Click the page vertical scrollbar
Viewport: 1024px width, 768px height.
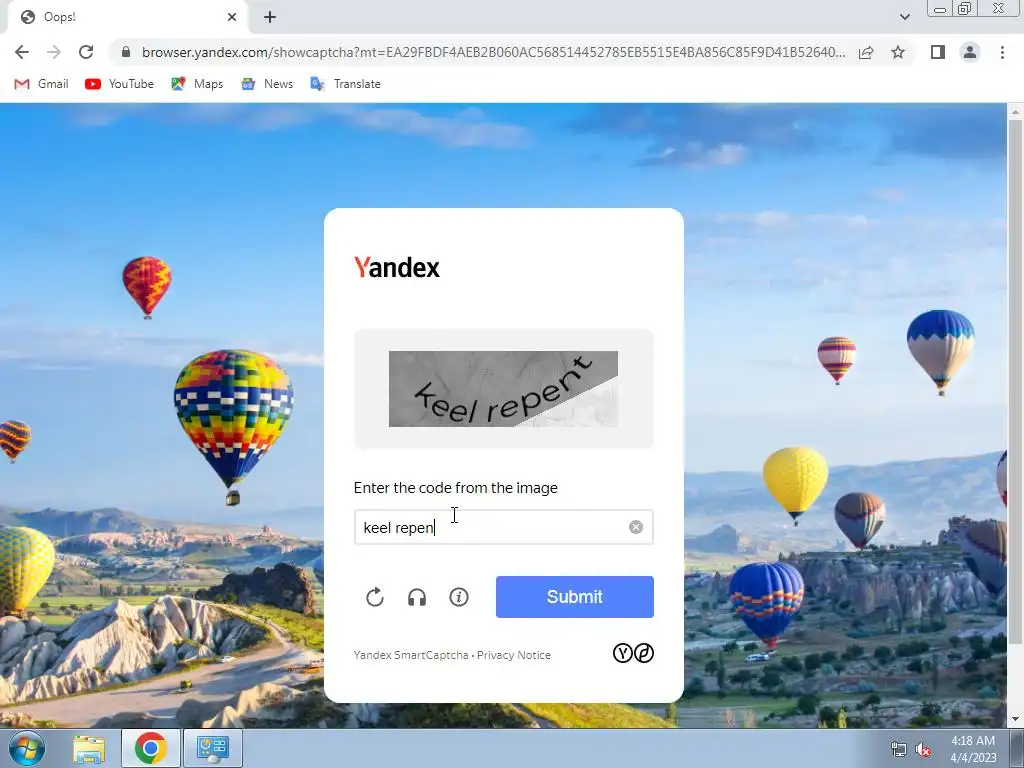[1015, 379]
